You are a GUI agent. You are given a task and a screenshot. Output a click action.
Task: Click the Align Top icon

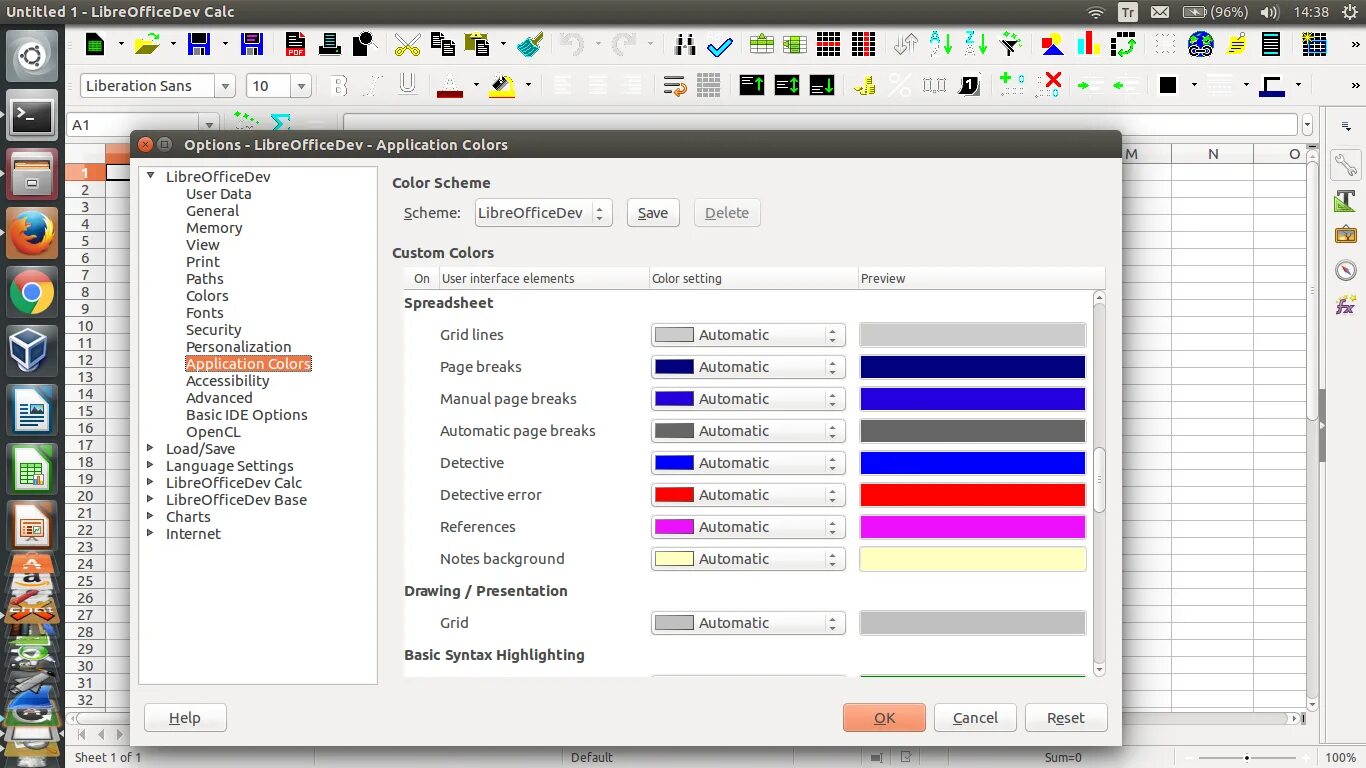click(x=752, y=86)
